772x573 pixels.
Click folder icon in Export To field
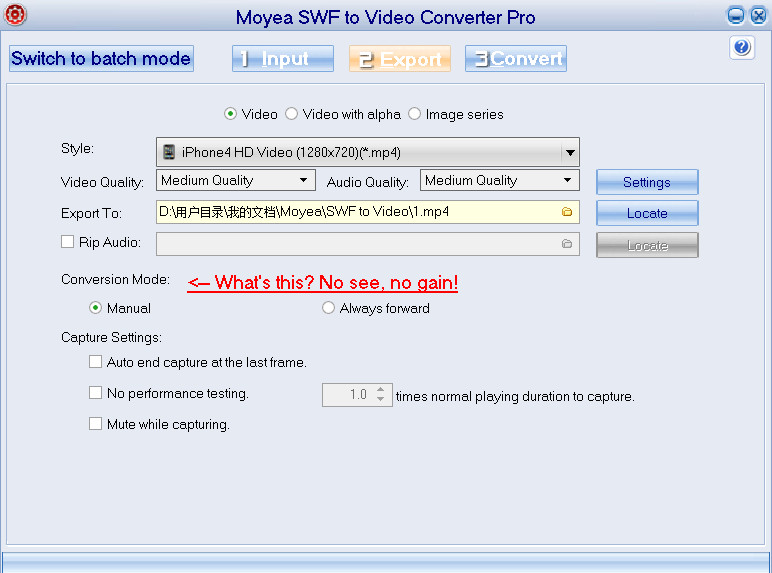click(x=567, y=212)
